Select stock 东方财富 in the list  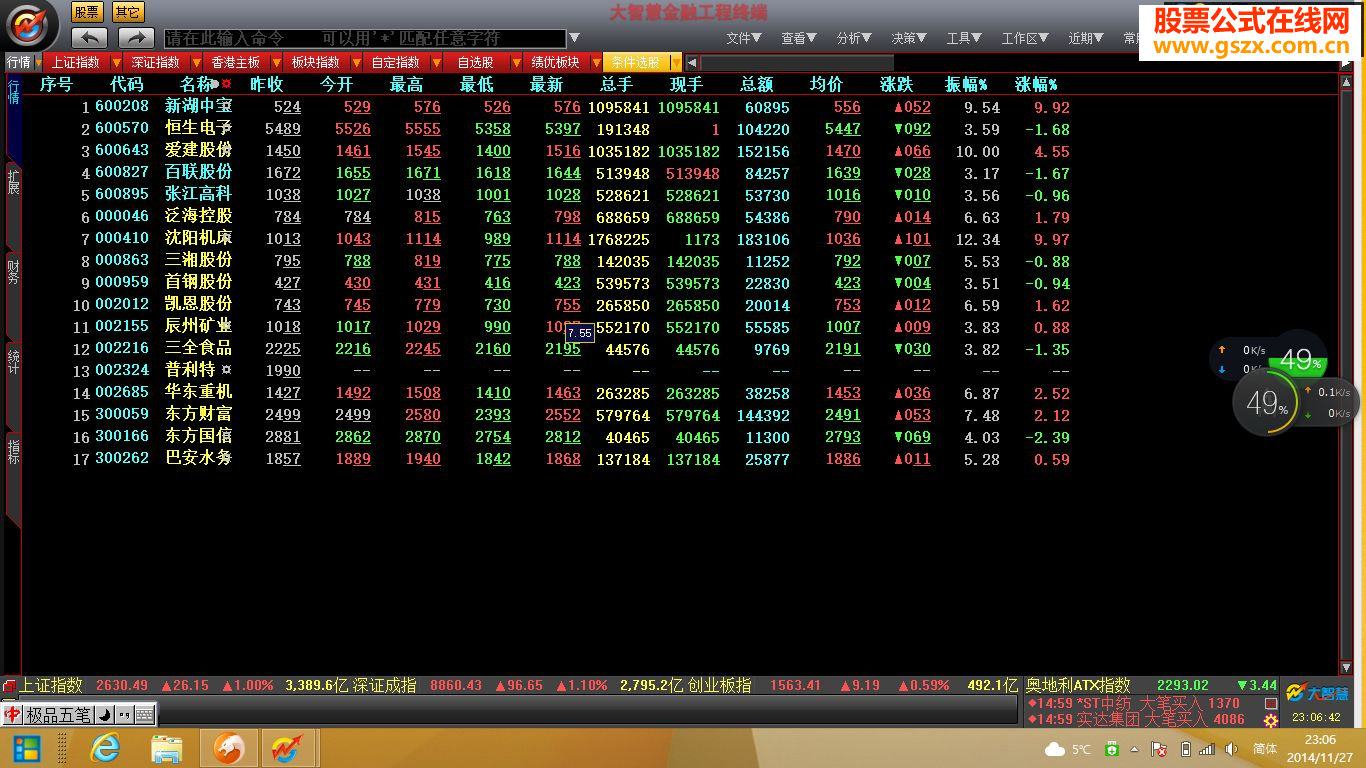198,414
